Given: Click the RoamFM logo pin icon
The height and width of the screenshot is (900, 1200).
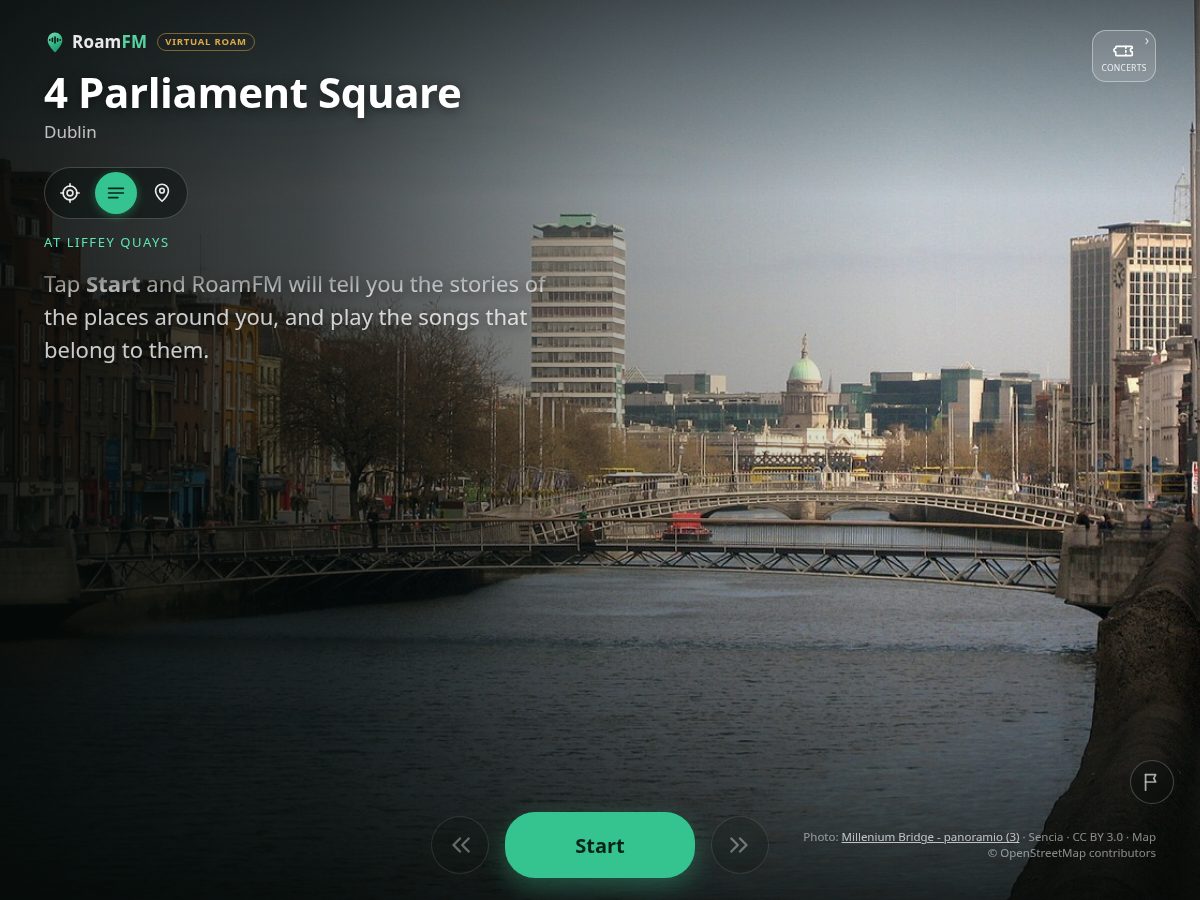Looking at the screenshot, I should (x=55, y=42).
